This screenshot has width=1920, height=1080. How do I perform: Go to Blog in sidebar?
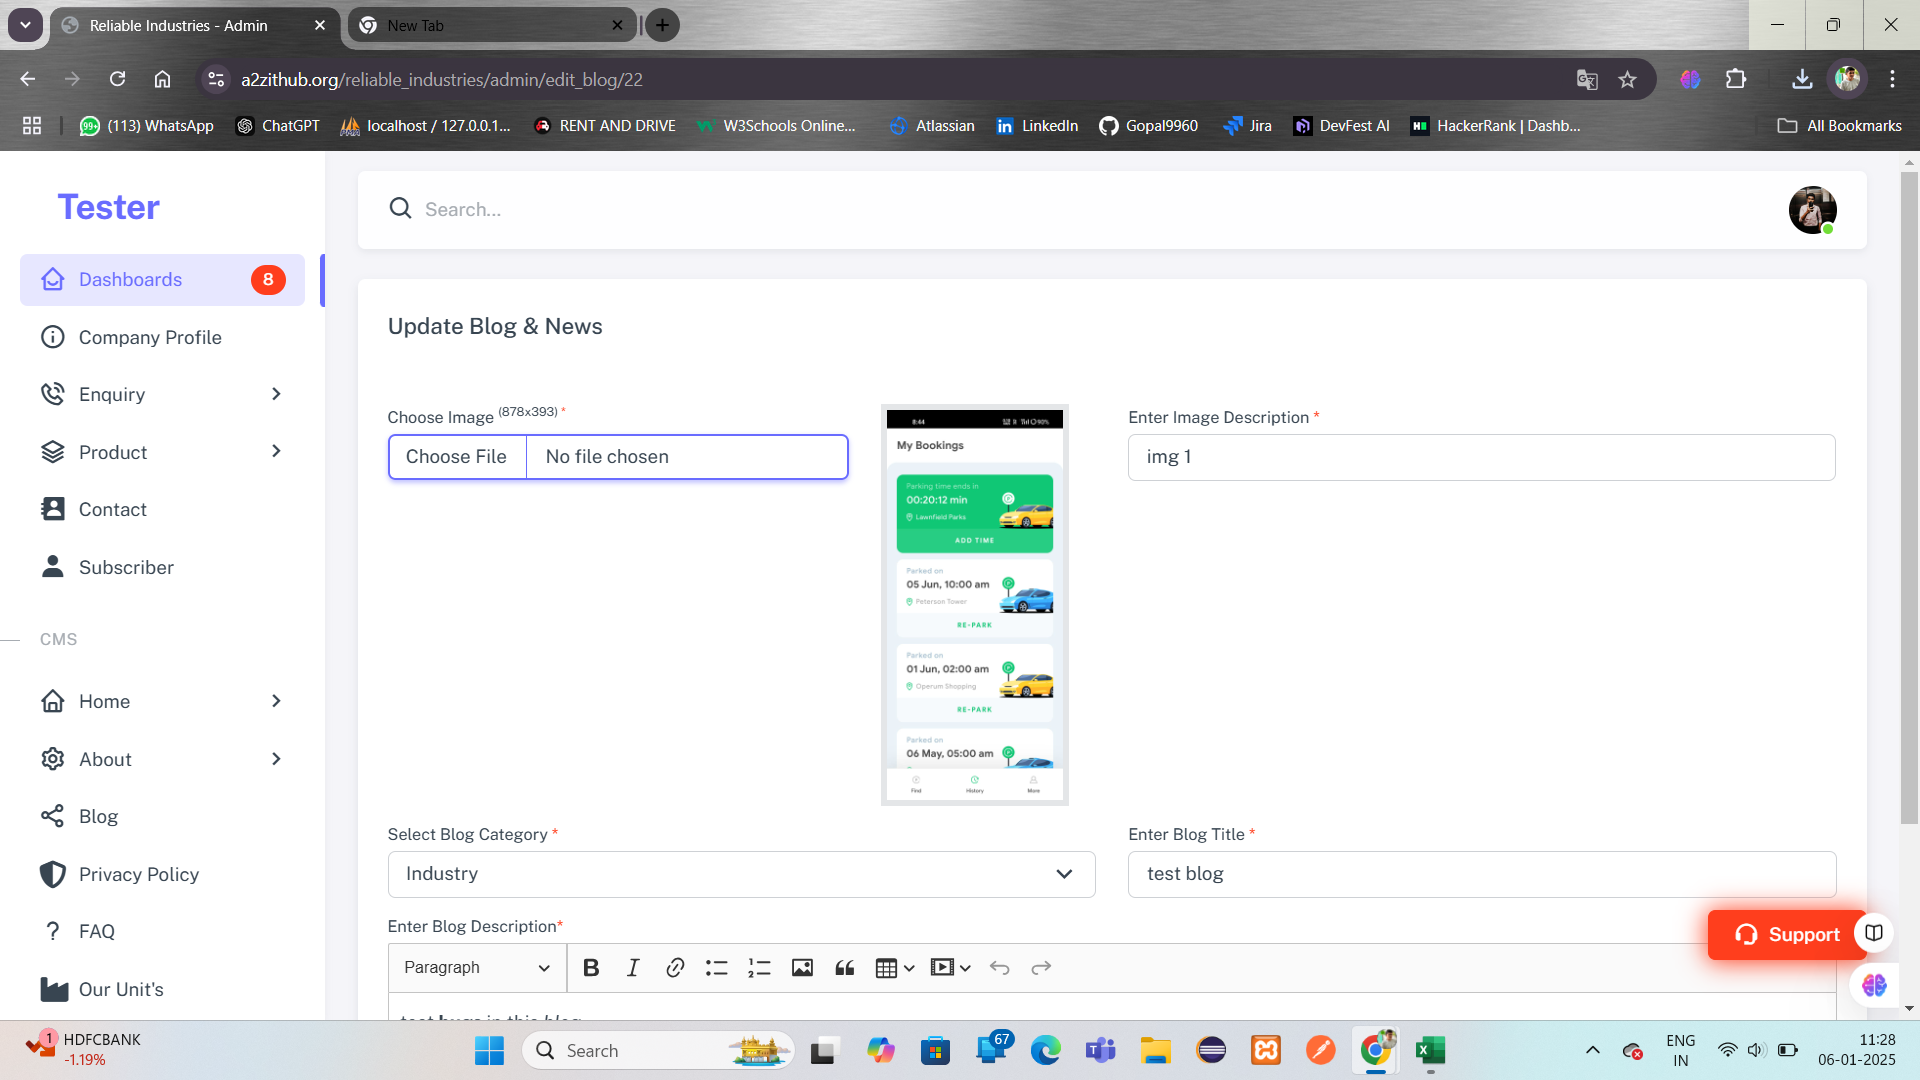[98, 816]
